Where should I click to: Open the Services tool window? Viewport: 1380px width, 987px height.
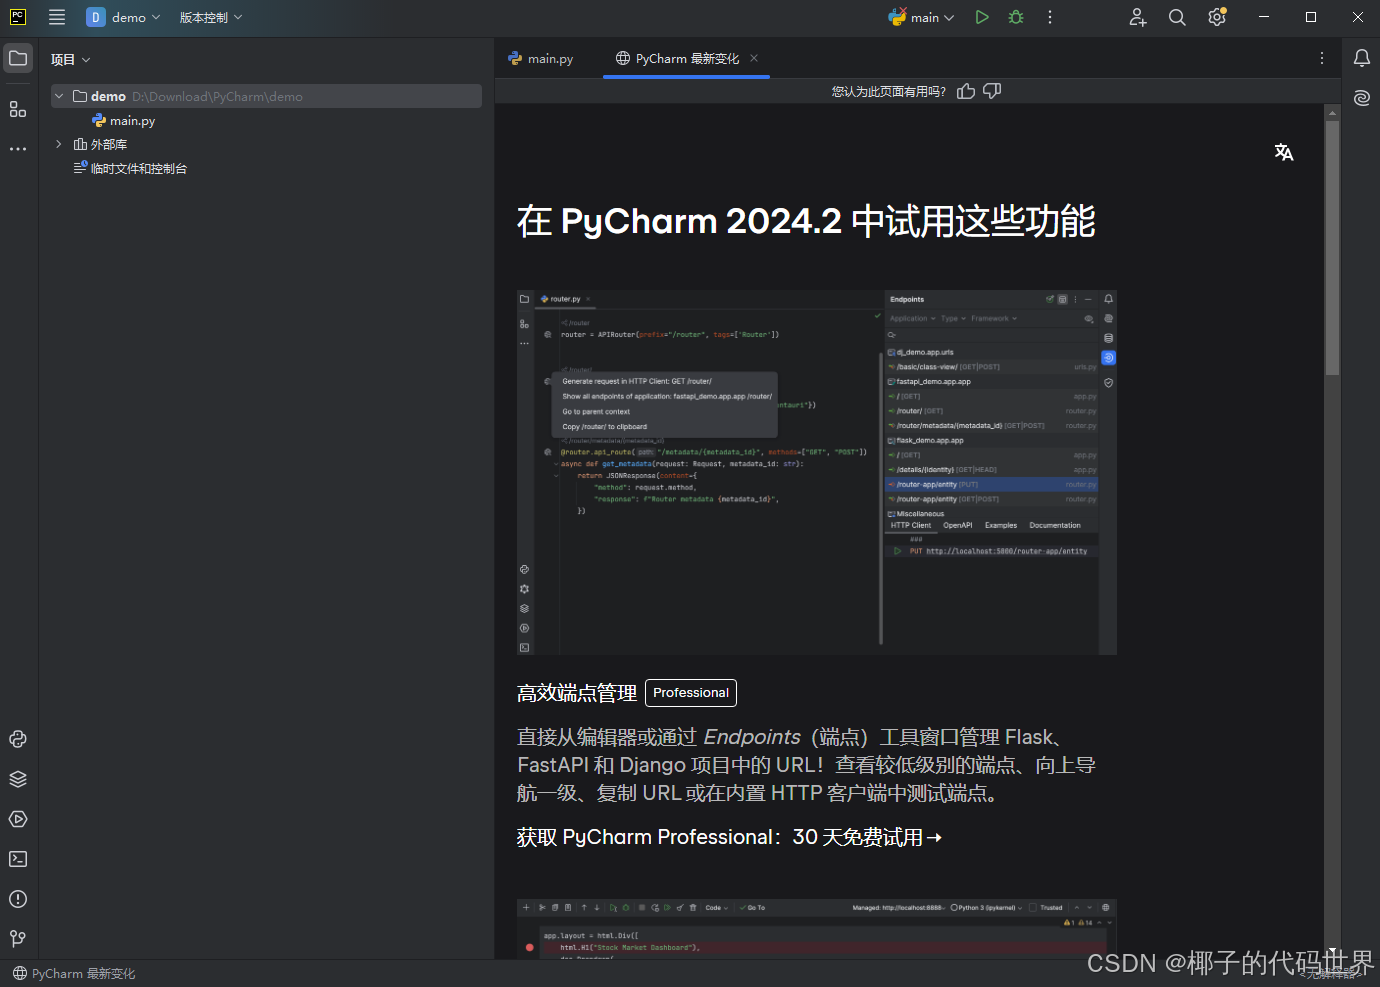[18, 819]
